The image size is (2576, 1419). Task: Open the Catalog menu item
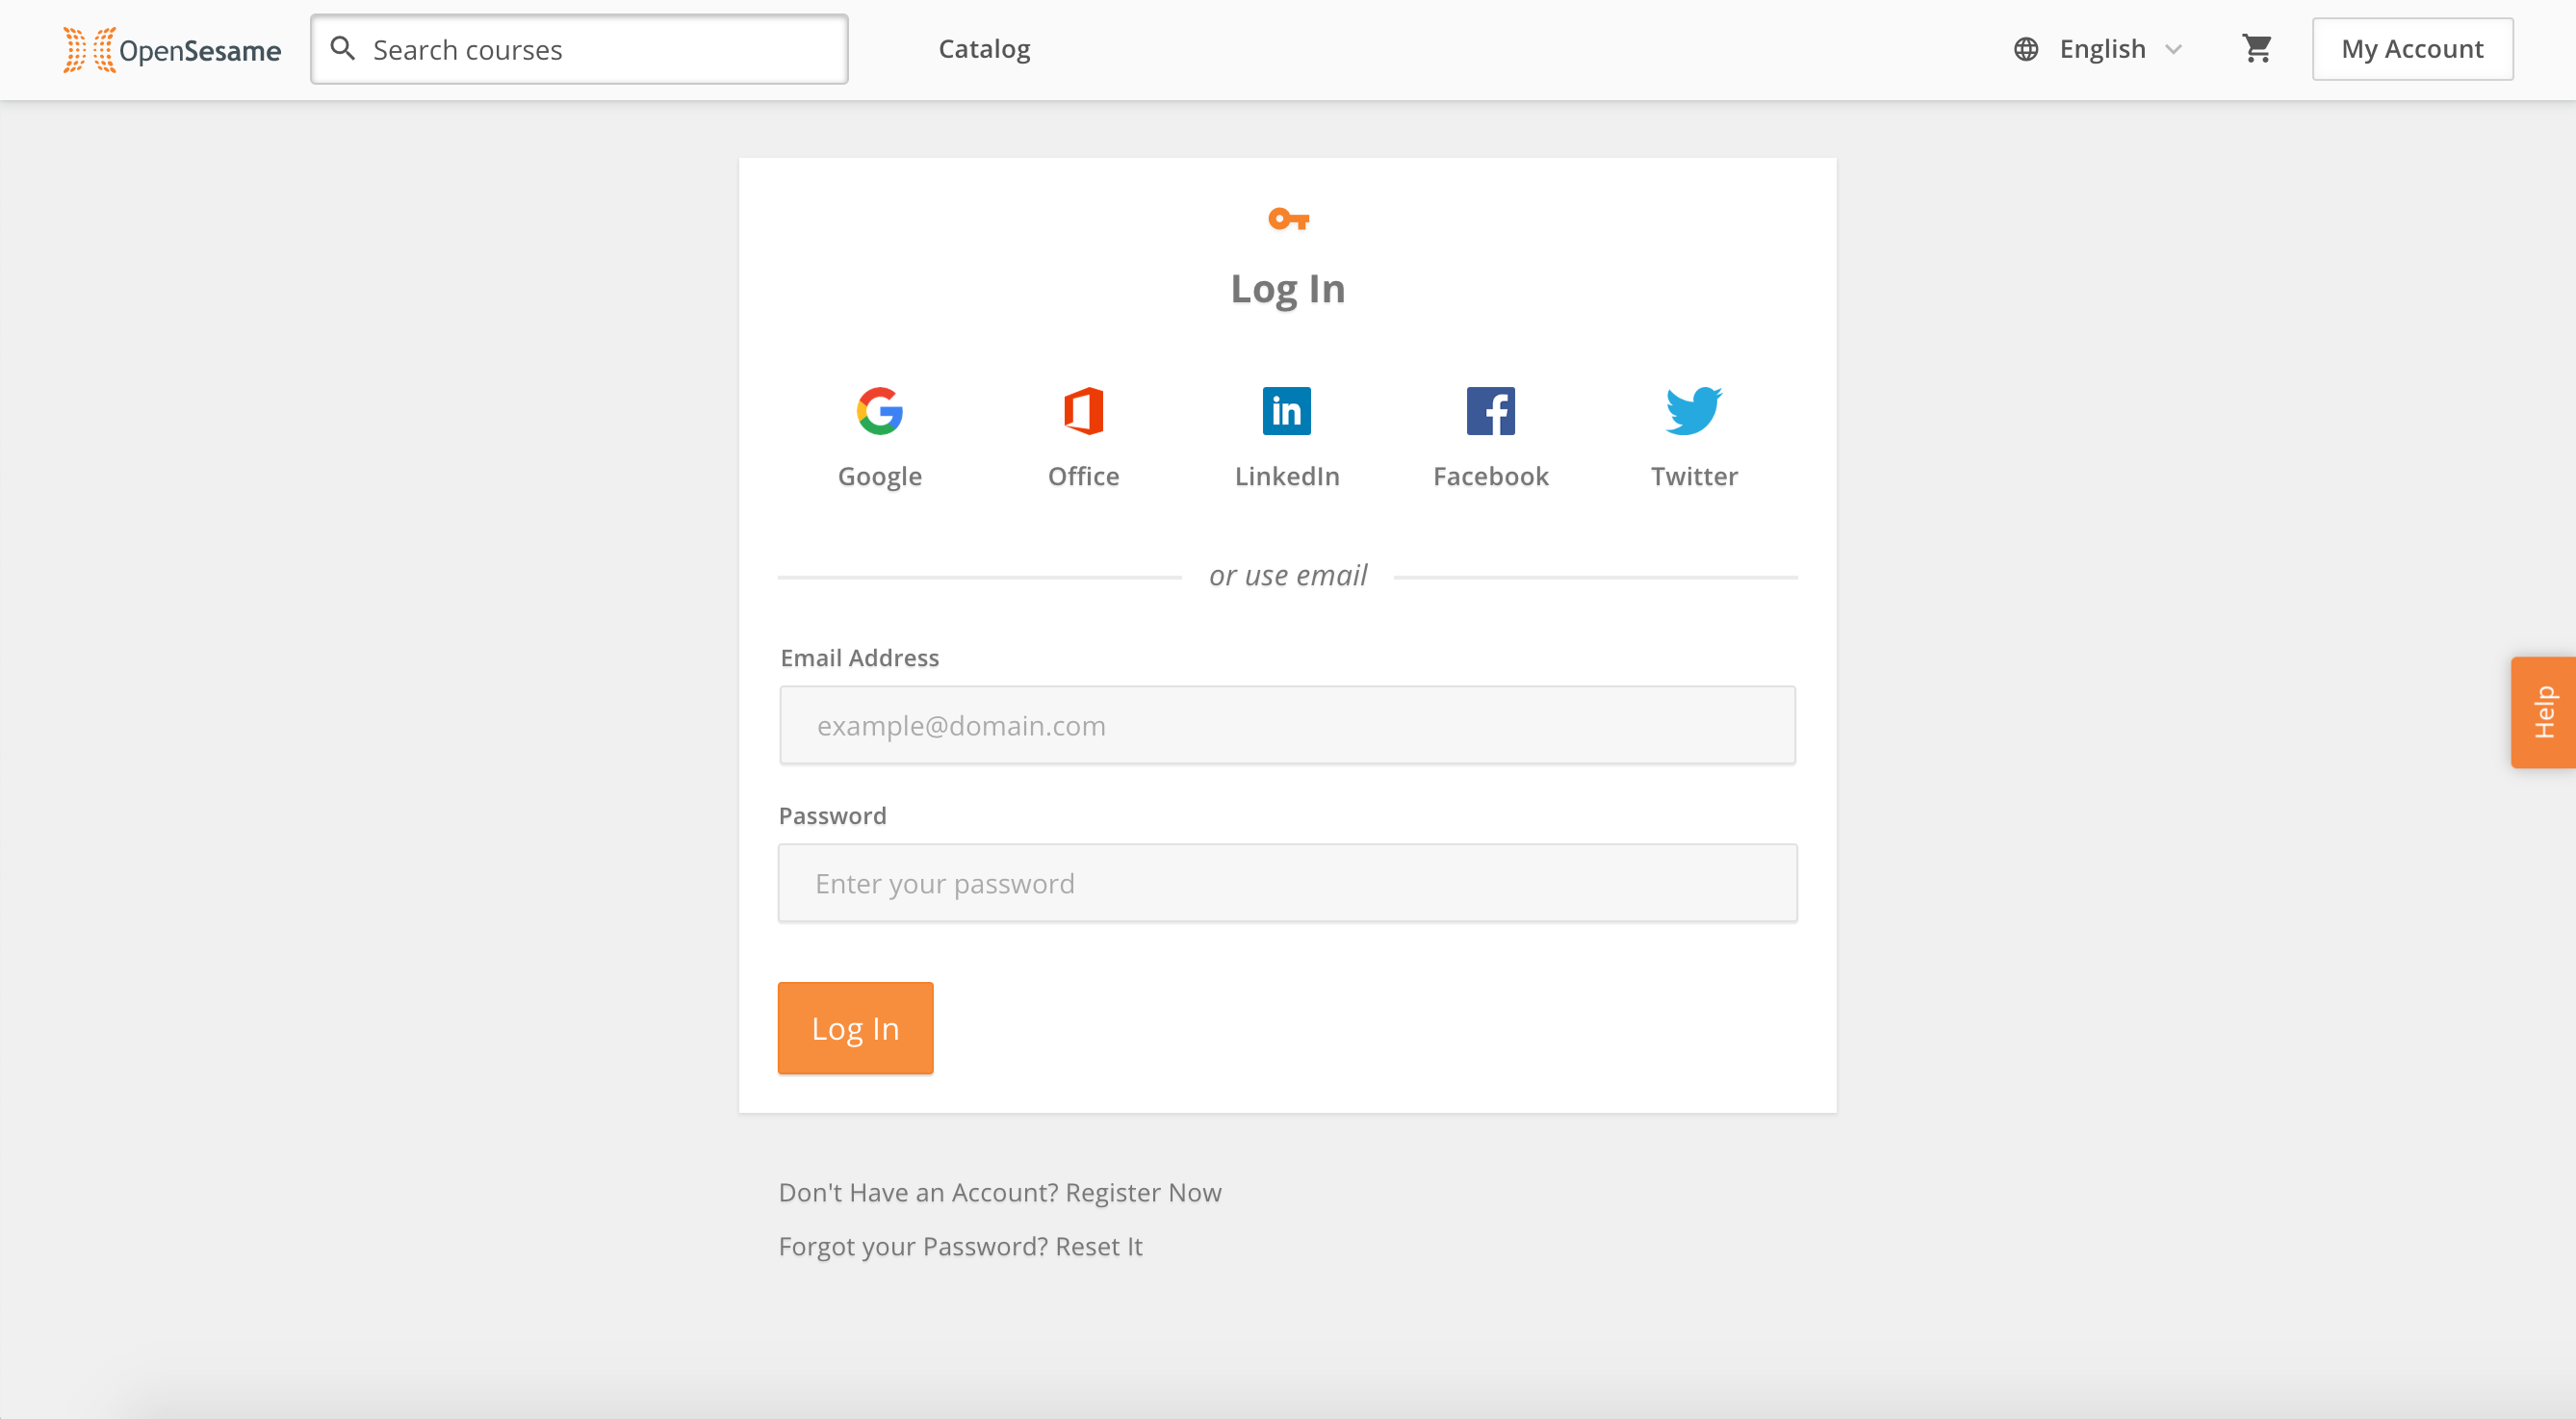pos(984,49)
